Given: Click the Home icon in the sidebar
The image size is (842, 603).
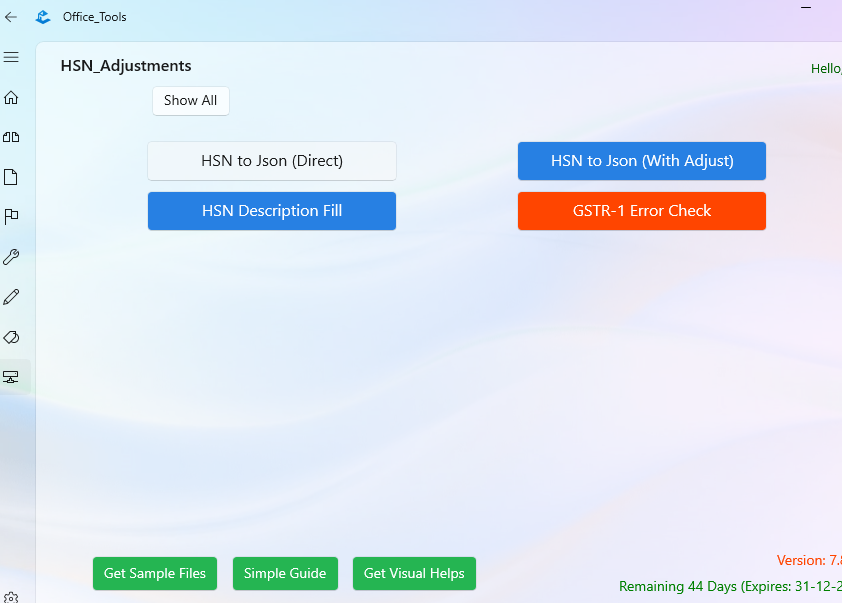Looking at the screenshot, I should click(x=11, y=97).
